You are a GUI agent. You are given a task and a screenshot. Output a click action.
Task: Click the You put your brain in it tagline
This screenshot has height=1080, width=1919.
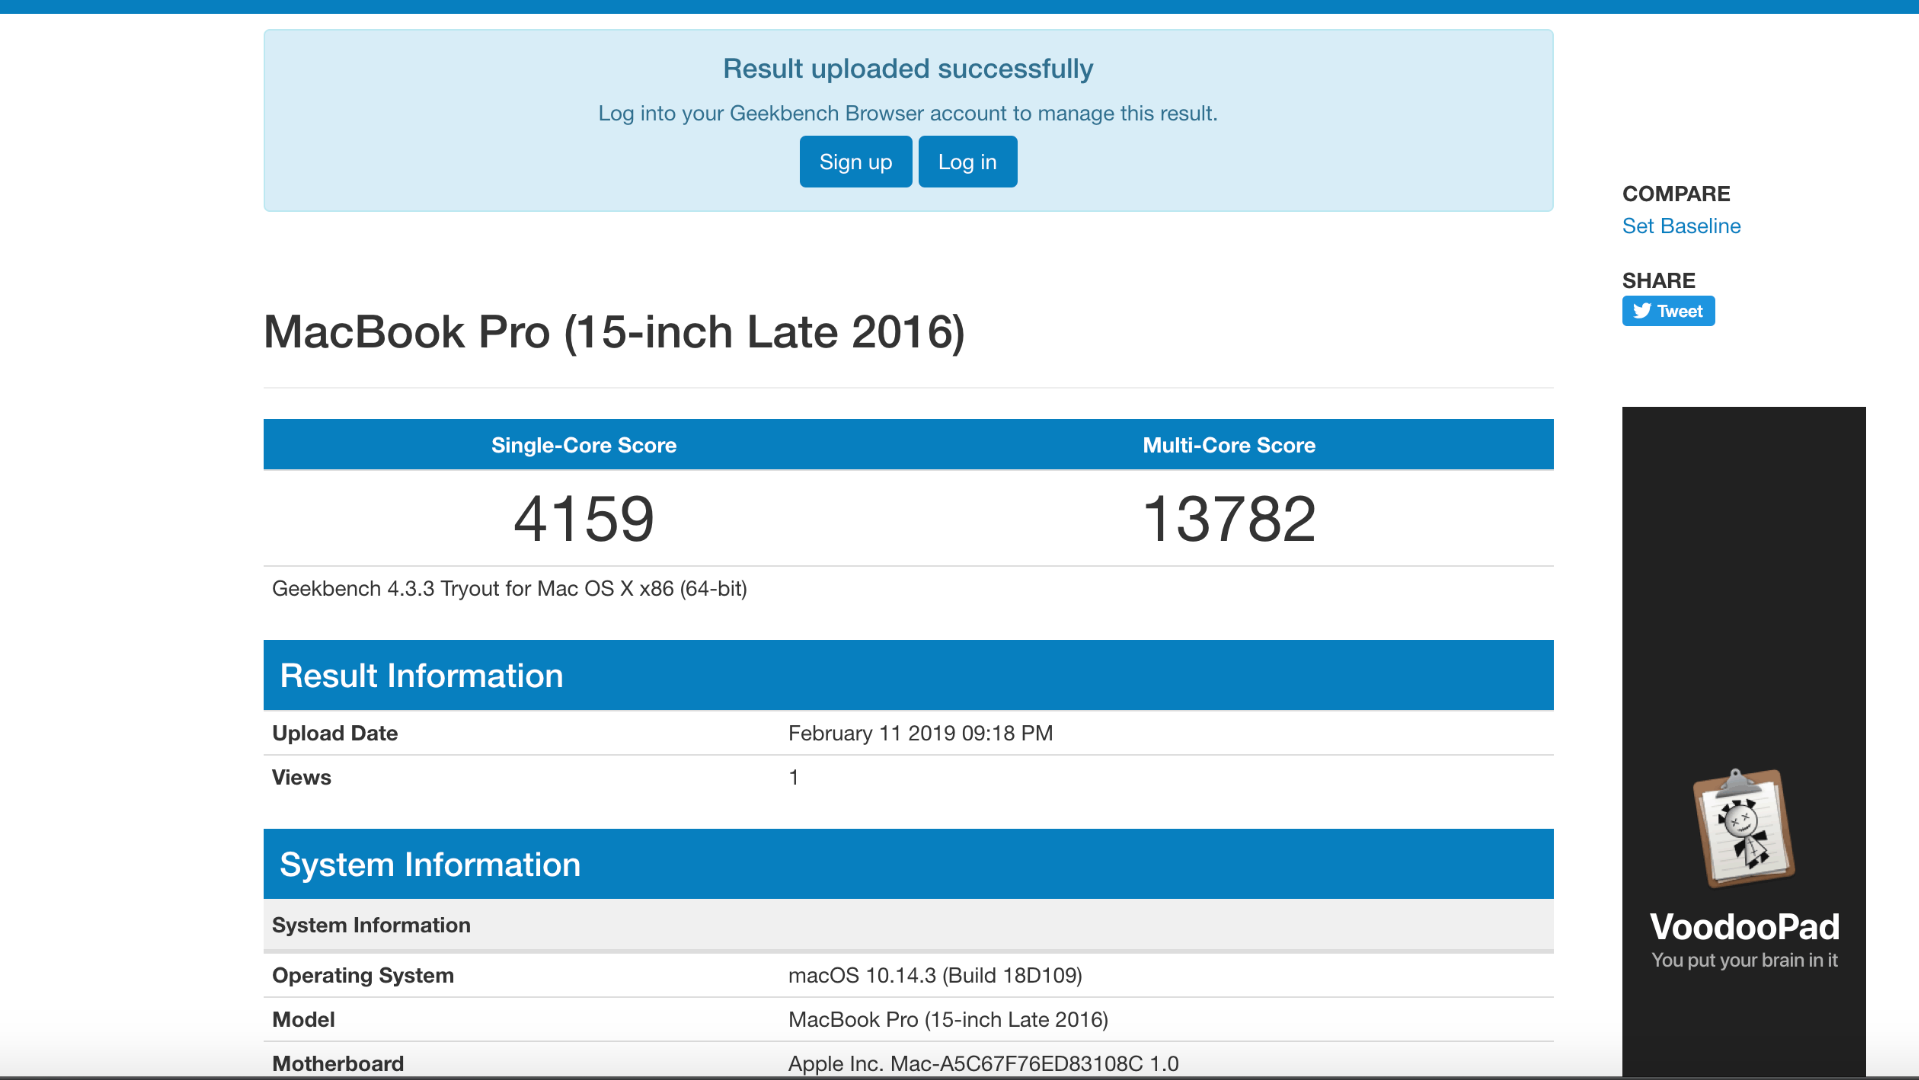(x=1744, y=960)
